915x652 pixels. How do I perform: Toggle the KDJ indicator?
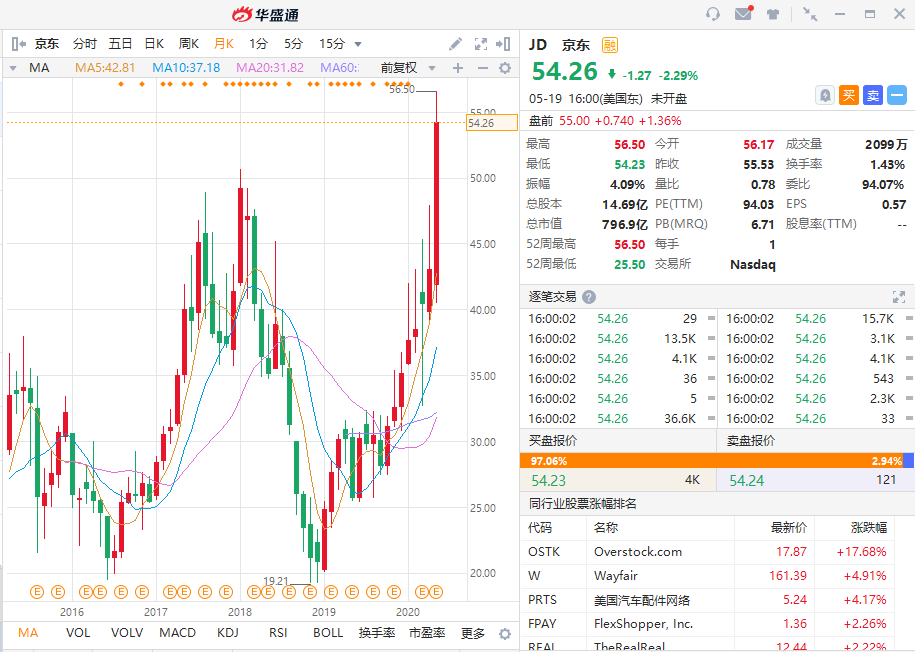(x=228, y=633)
